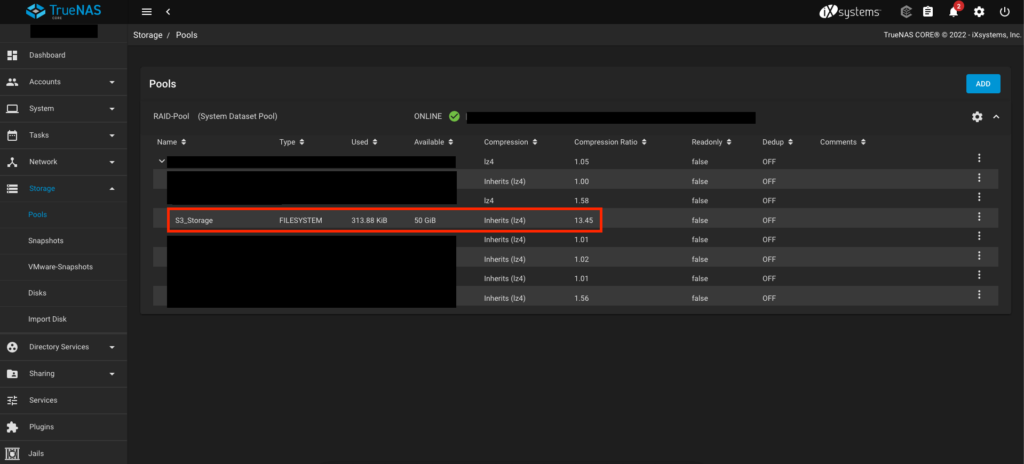Viewport: 1024px width, 464px height.
Task: Open actions menu for 1.58 ratio row
Action: (x=979, y=197)
